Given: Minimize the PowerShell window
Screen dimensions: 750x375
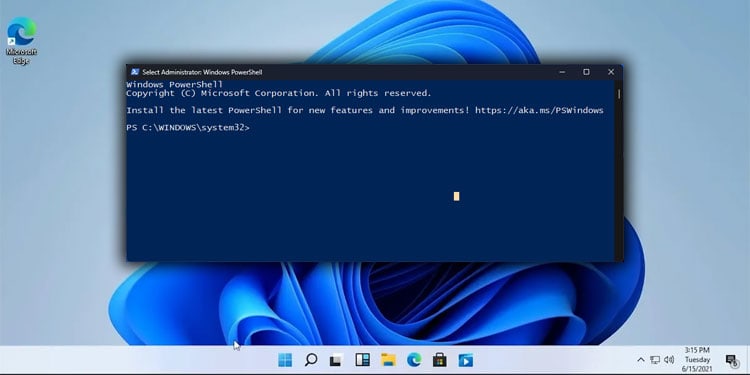Looking at the screenshot, I should [562, 72].
